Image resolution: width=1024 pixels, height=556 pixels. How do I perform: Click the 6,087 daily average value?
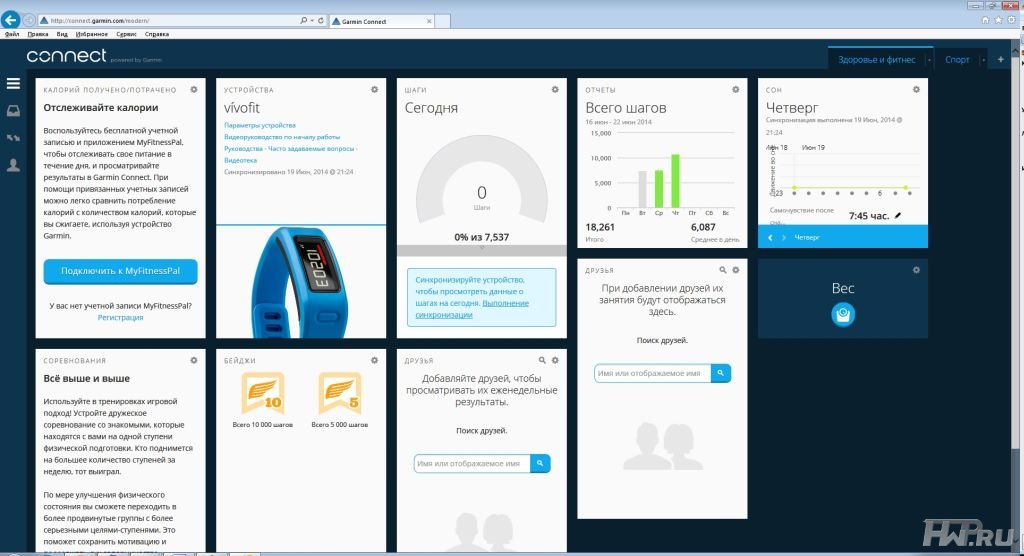pyautogui.click(x=703, y=227)
